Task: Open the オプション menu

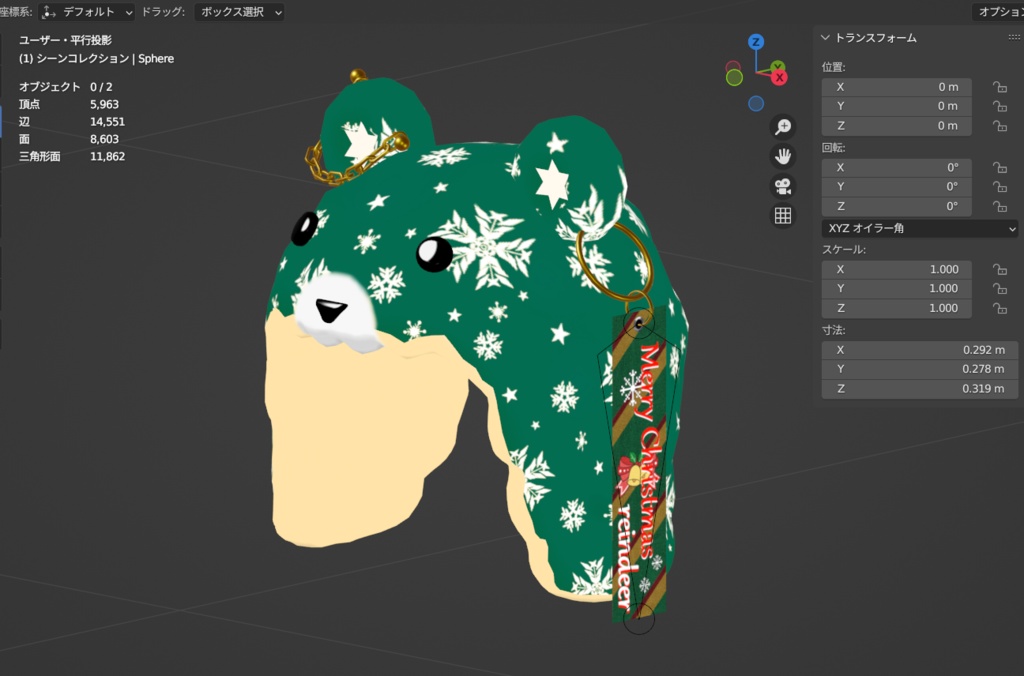Action: (999, 12)
